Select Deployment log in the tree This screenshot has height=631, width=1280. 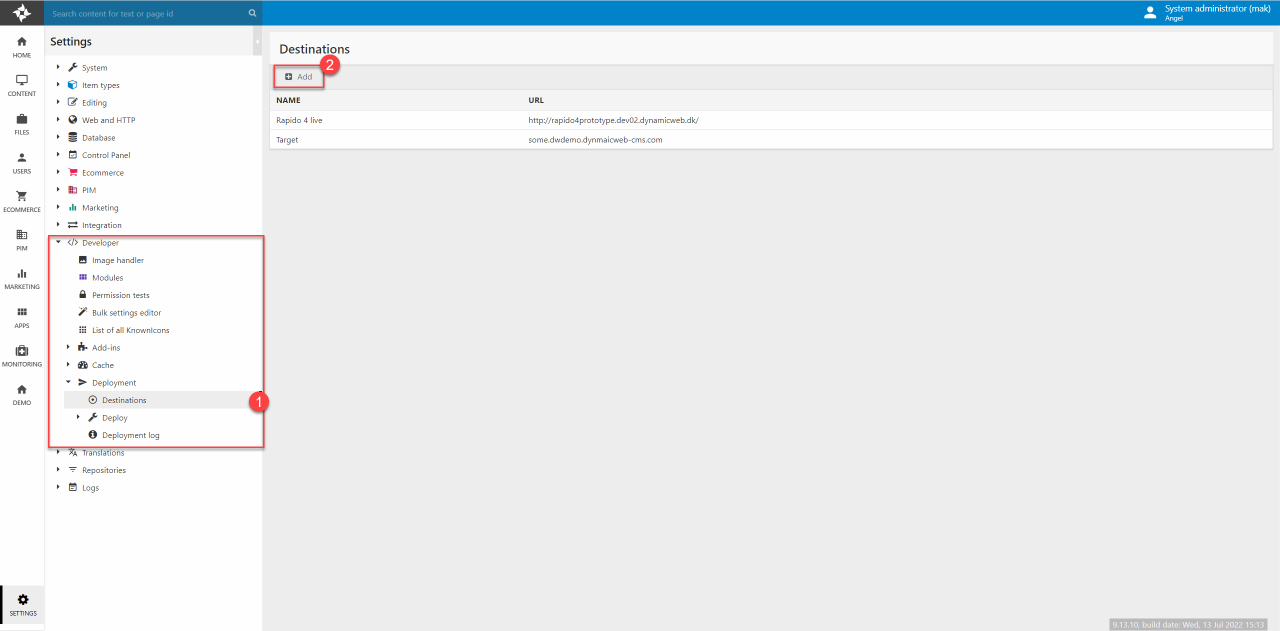pyautogui.click(x=130, y=435)
